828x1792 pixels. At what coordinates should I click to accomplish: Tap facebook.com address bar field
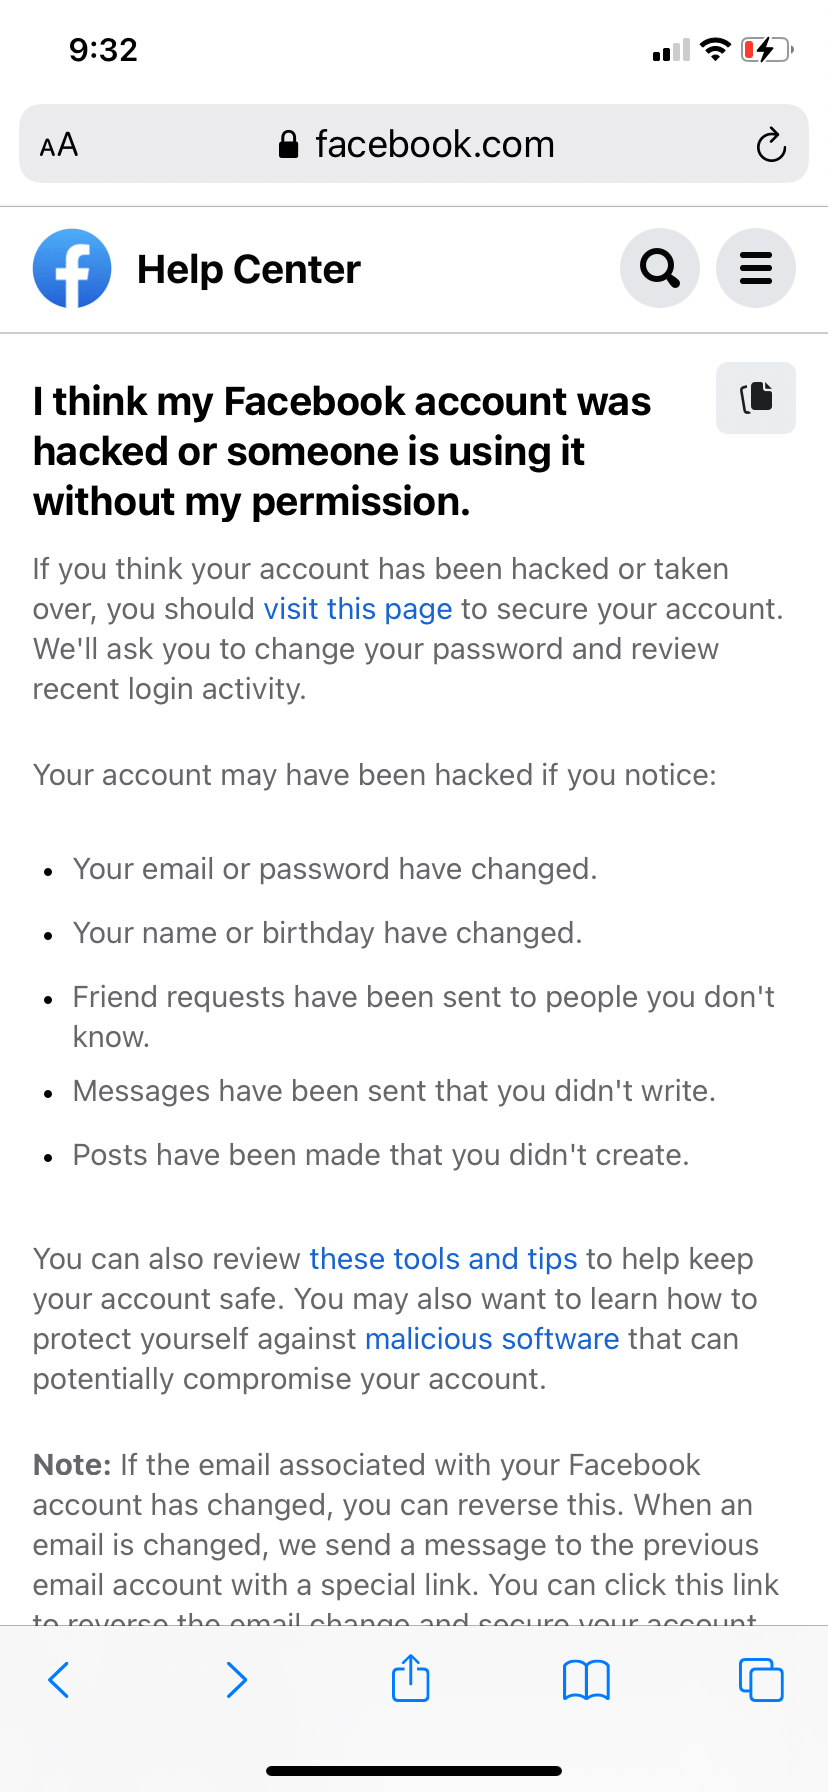click(414, 144)
